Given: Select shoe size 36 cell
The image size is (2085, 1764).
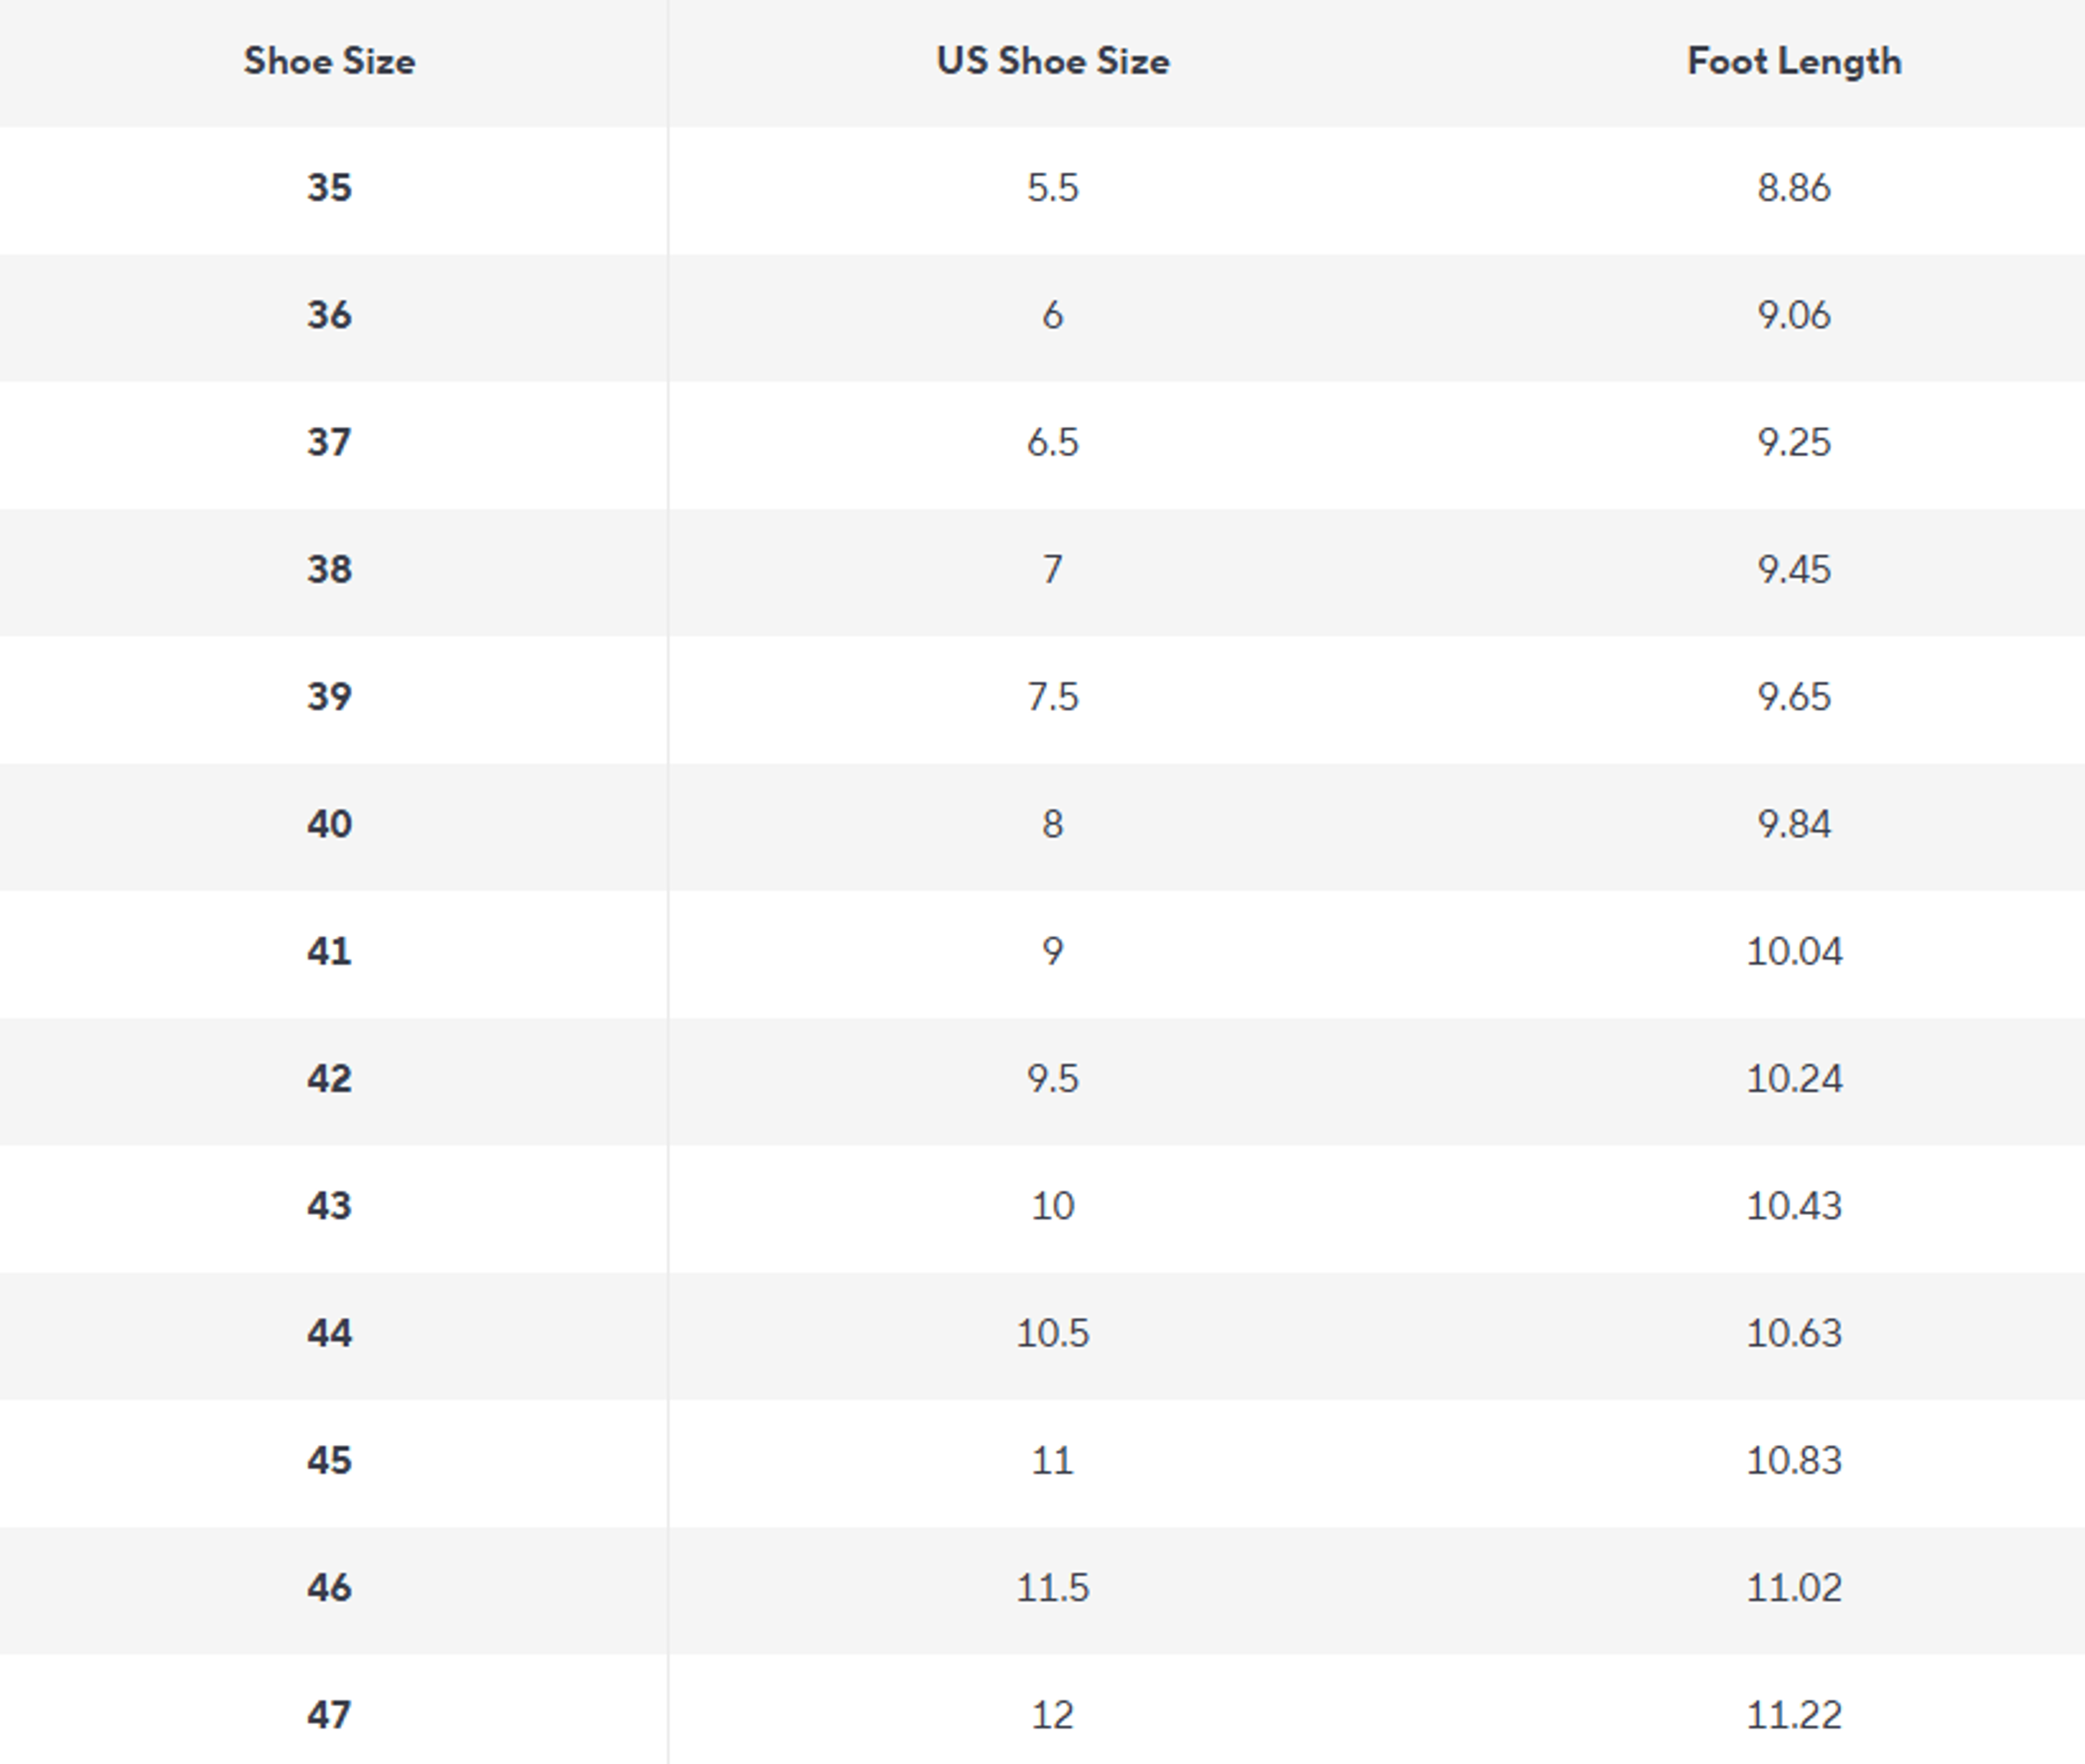Looking at the screenshot, I should pyautogui.click(x=329, y=315).
